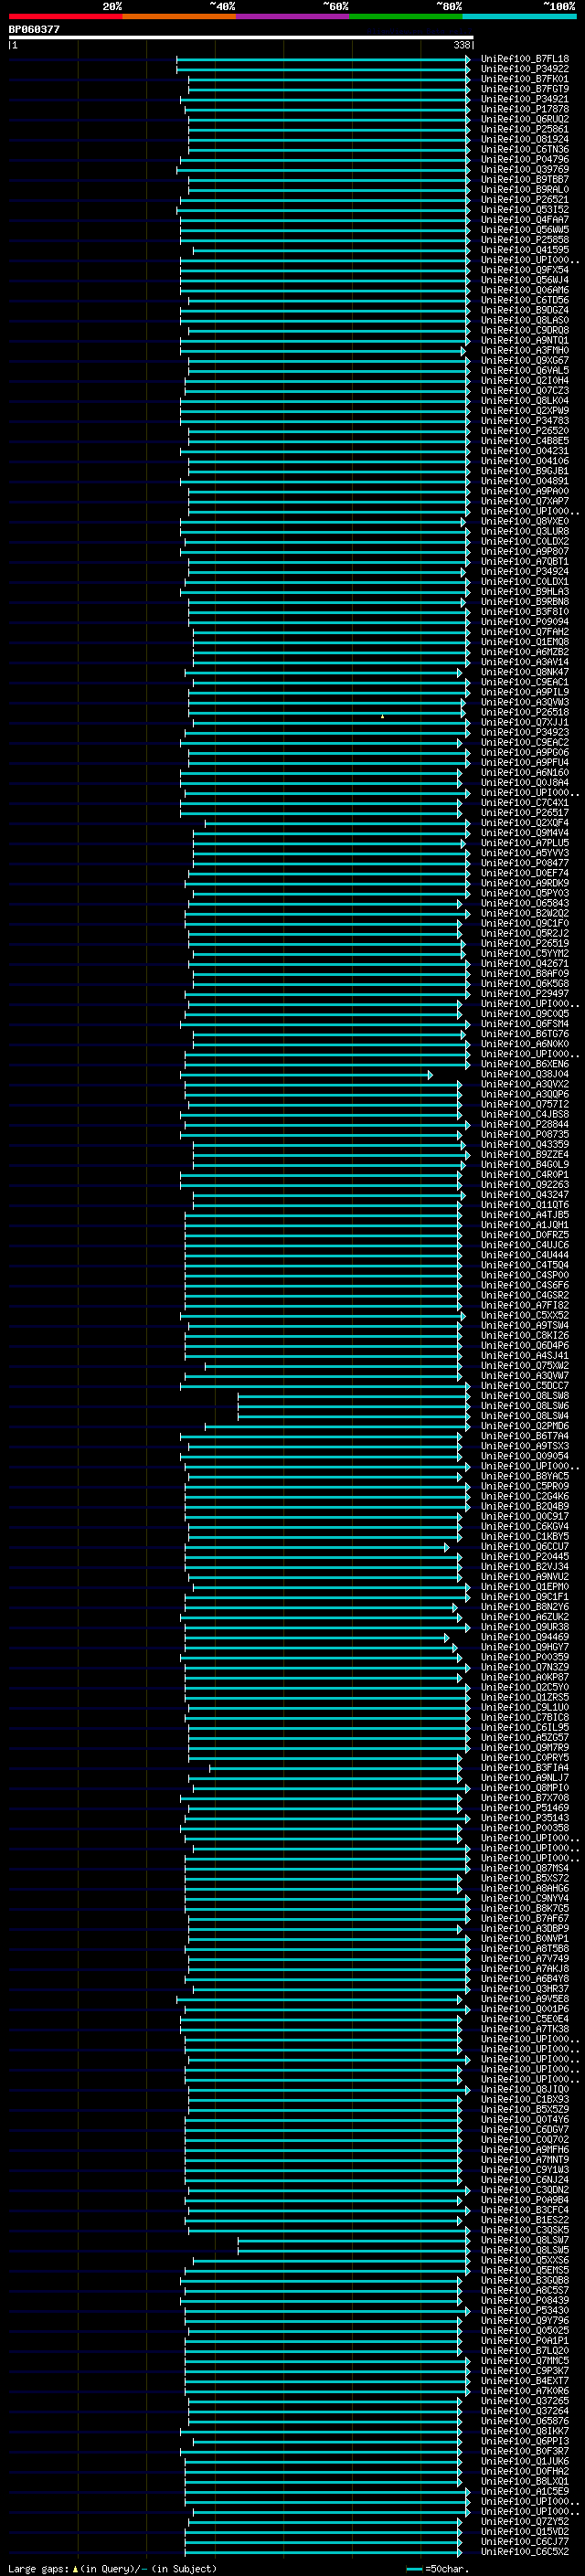Select the UniRef100_Q9XG67 label
Screen dimensions: 585x2576
[524, 360]
